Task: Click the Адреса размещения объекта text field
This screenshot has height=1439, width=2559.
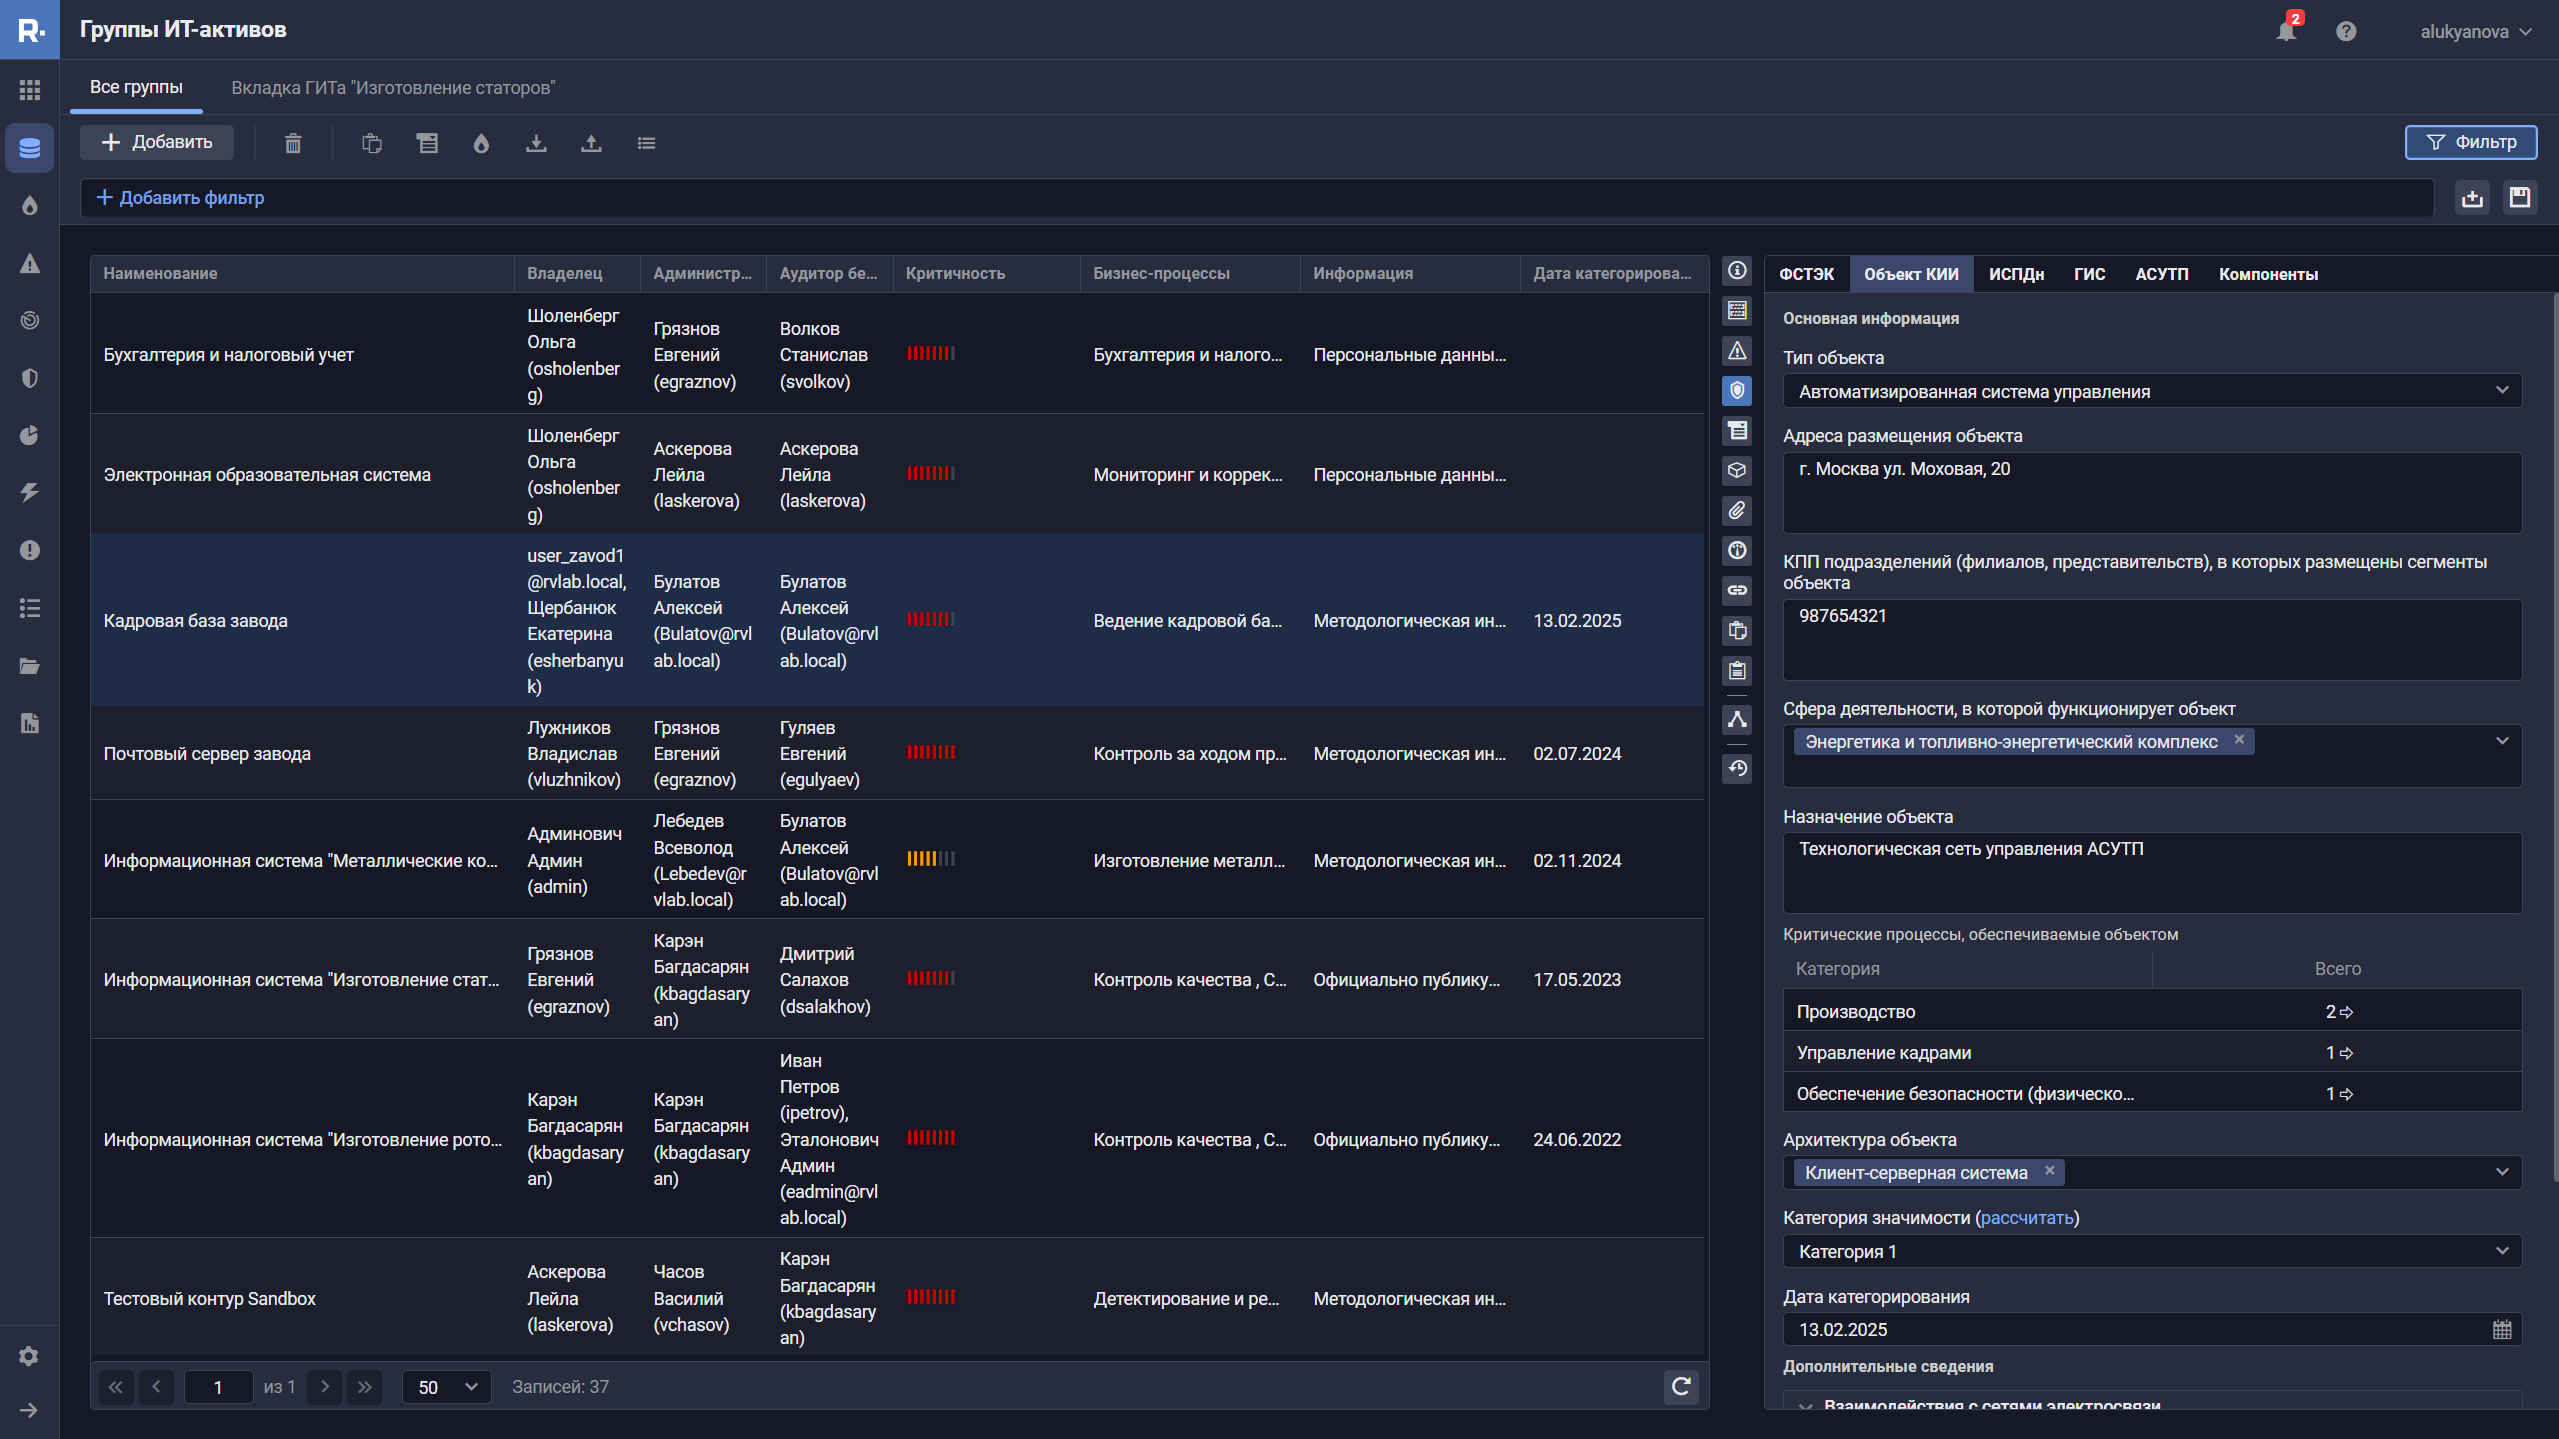Action: point(2151,492)
